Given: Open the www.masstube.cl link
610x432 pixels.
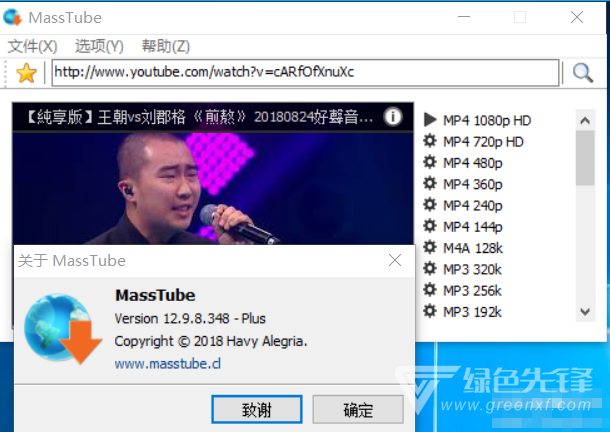Looking at the screenshot, I should (168, 364).
